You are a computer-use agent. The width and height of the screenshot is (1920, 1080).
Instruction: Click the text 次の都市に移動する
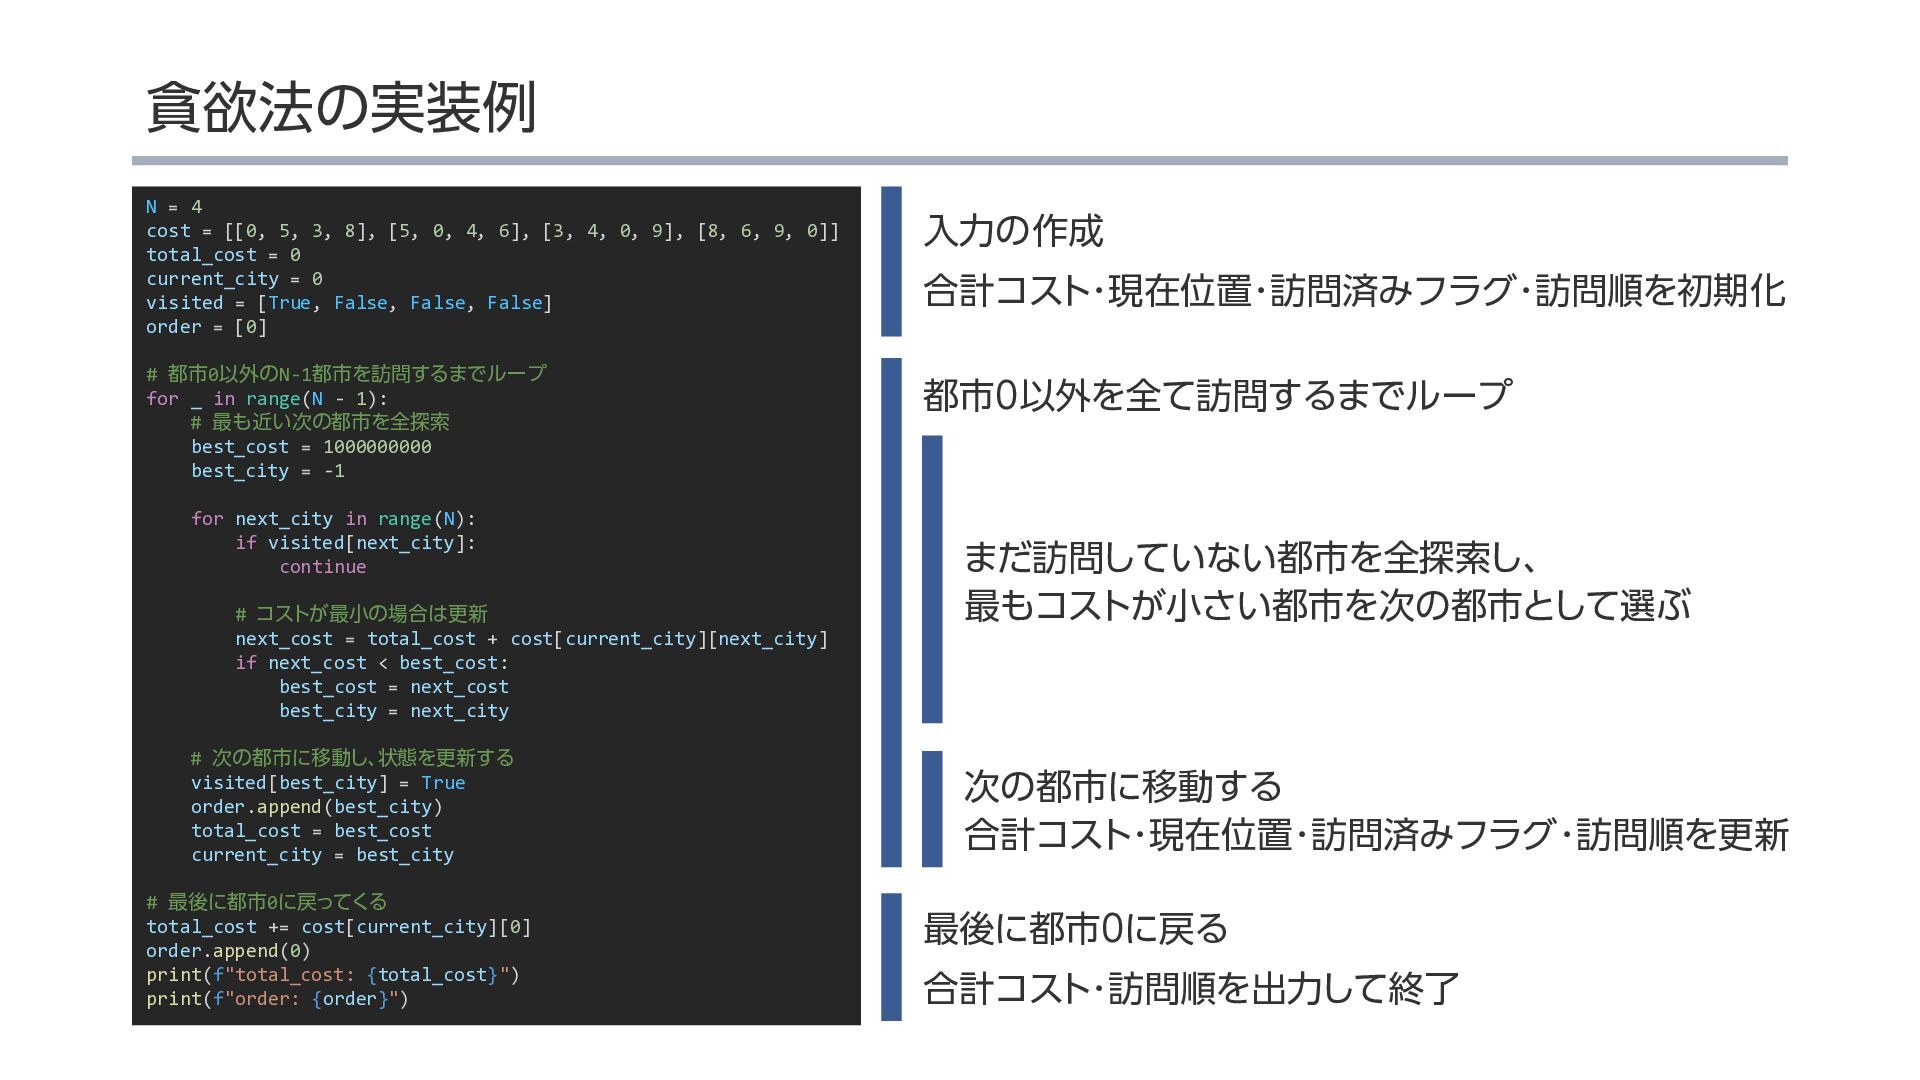(1122, 786)
